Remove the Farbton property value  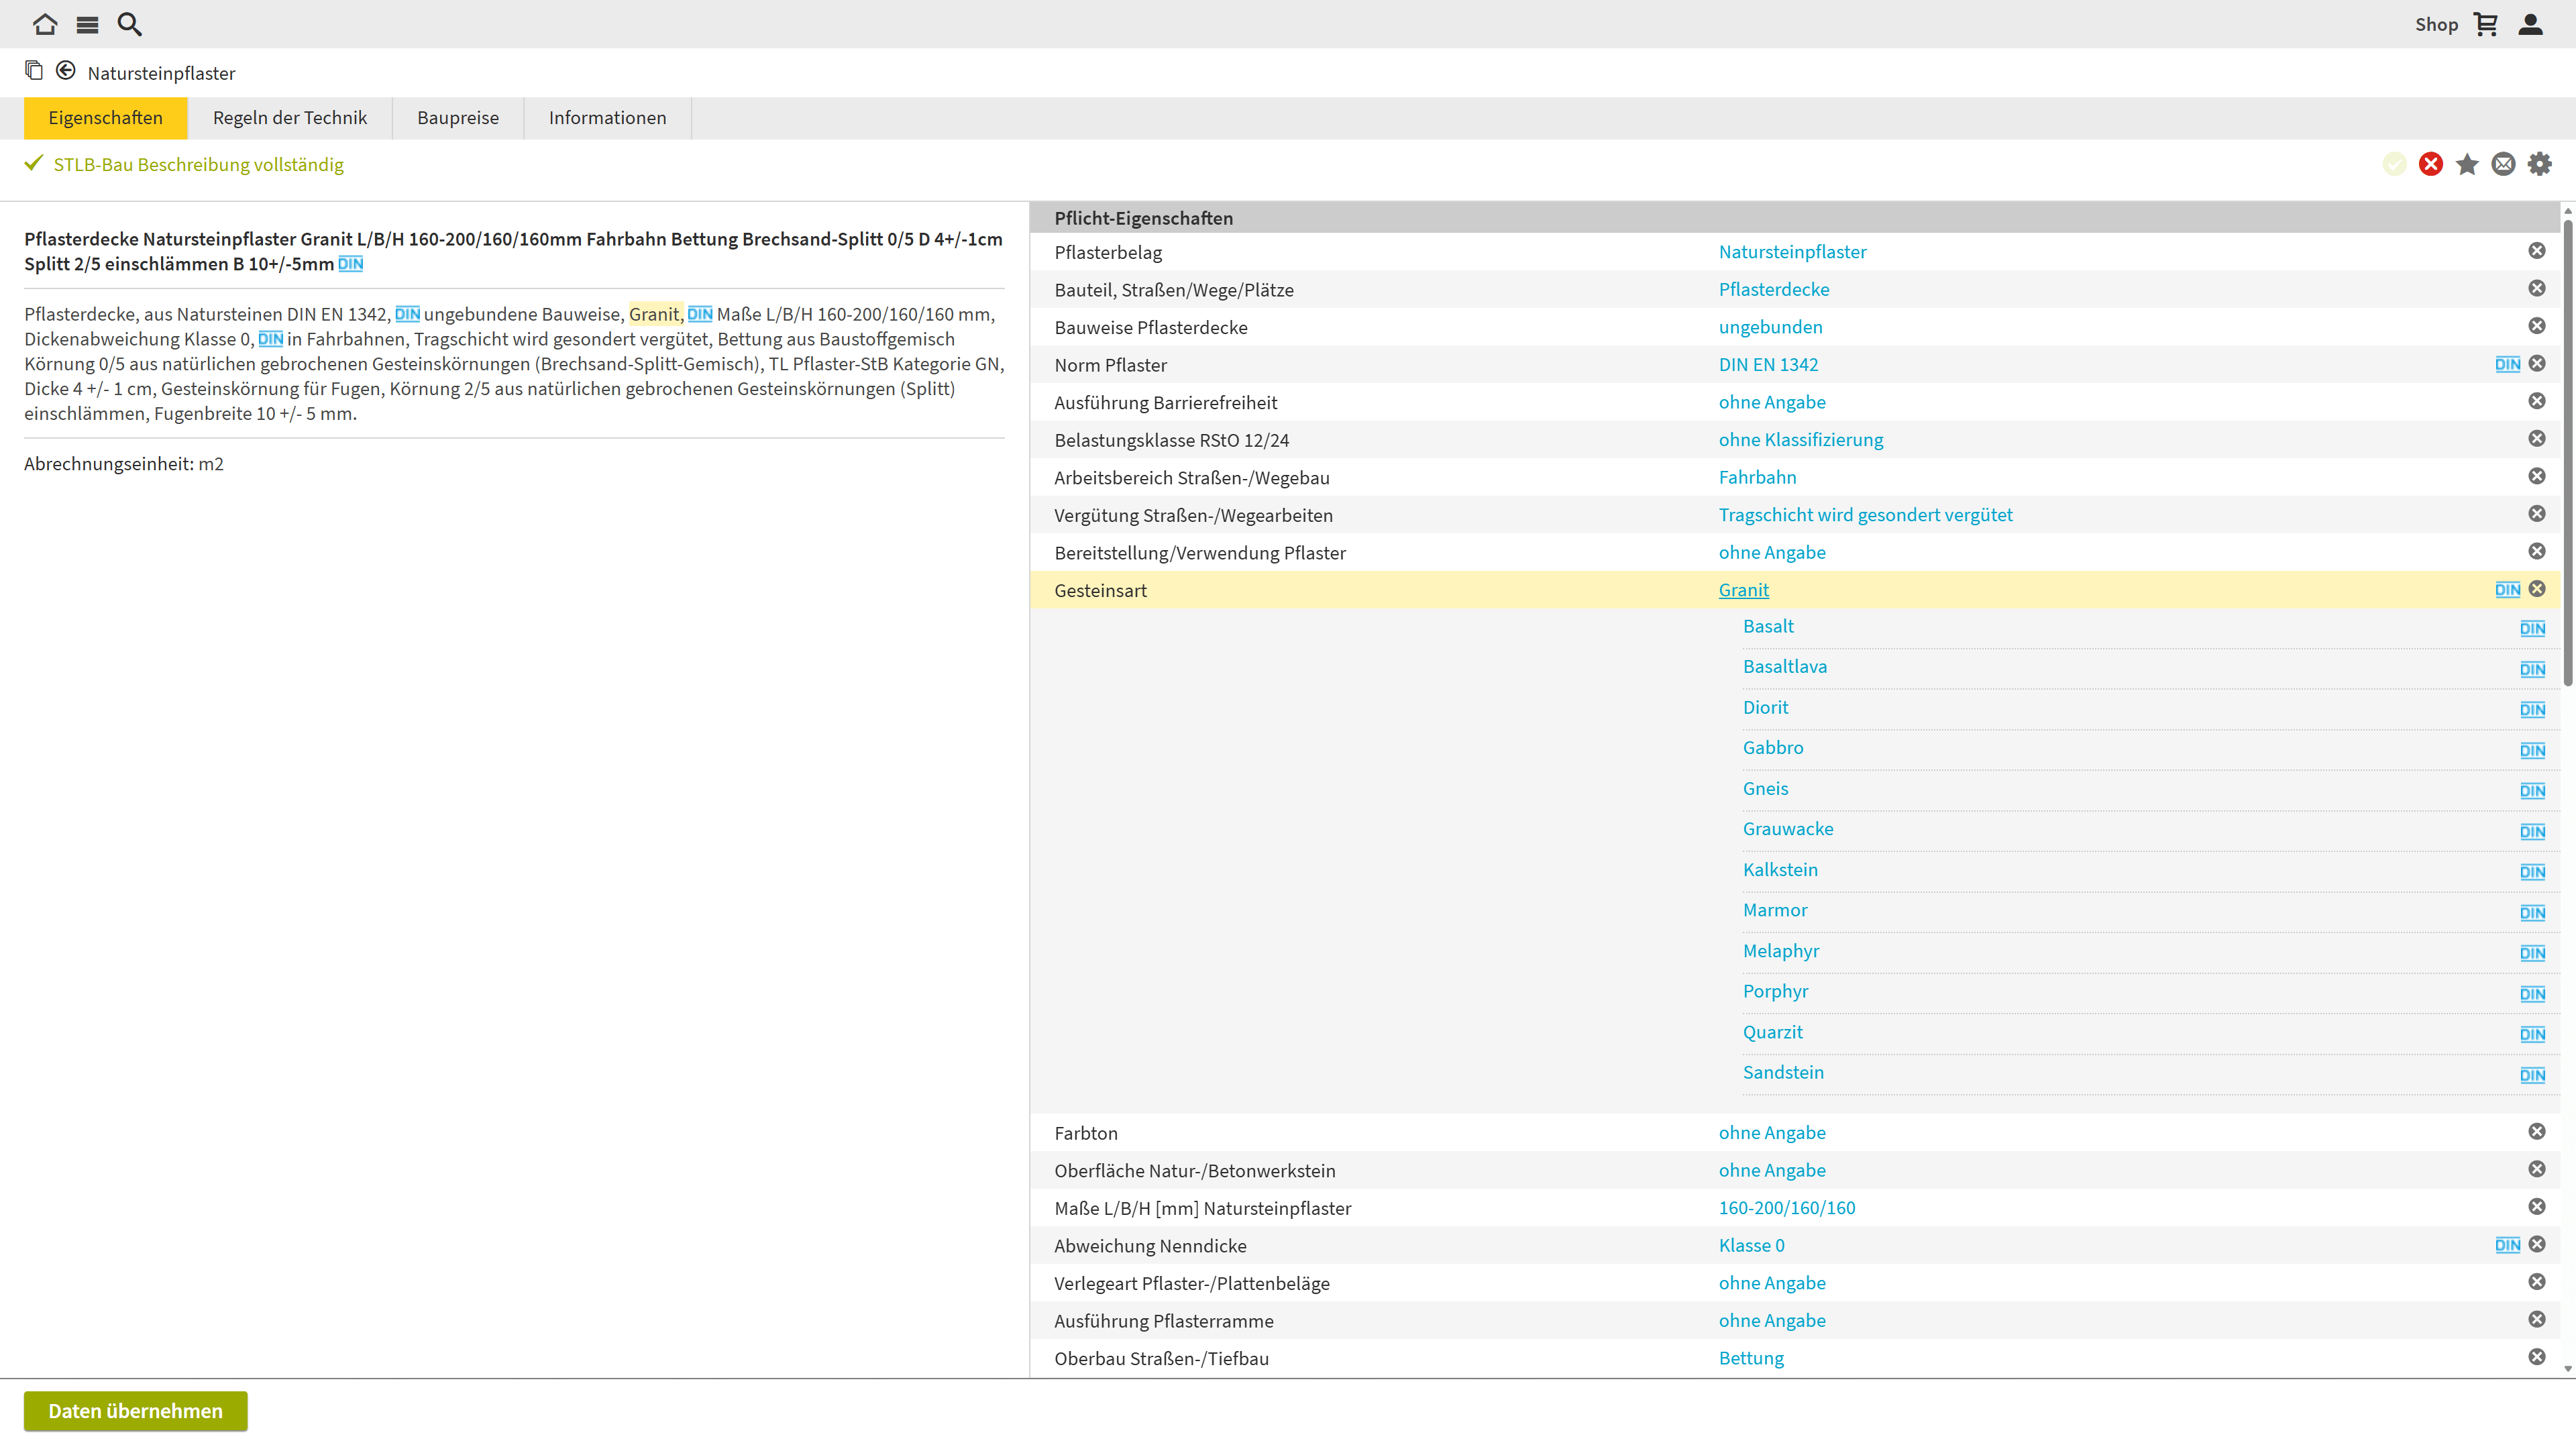click(2537, 1132)
